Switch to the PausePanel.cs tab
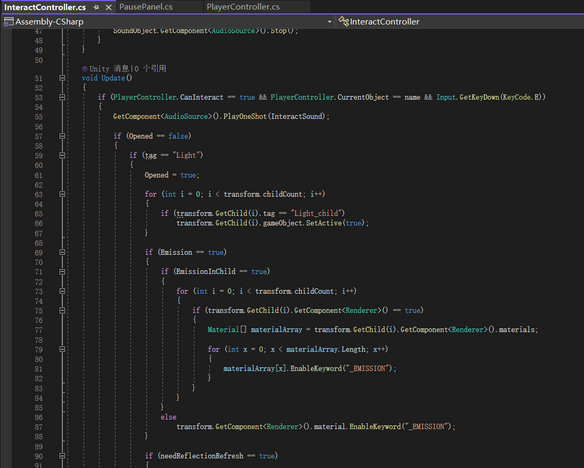 [x=146, y=7]
